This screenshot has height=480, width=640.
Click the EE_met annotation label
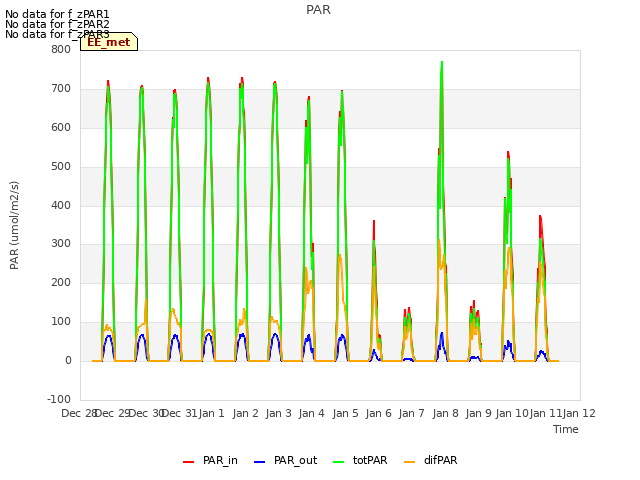(x=109, y=42)
